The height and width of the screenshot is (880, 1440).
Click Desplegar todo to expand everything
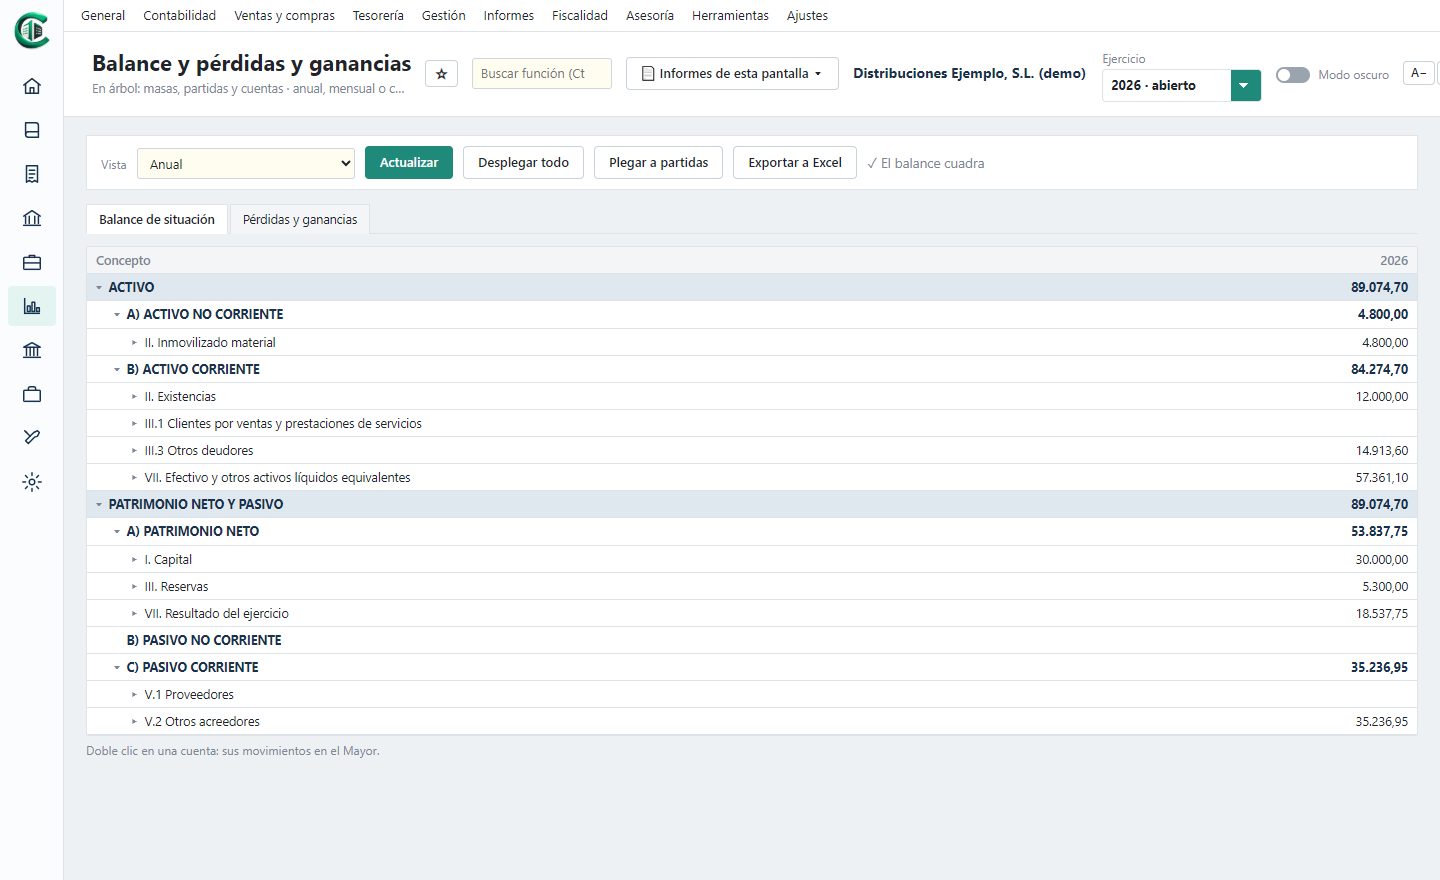(x=523, y=163)
